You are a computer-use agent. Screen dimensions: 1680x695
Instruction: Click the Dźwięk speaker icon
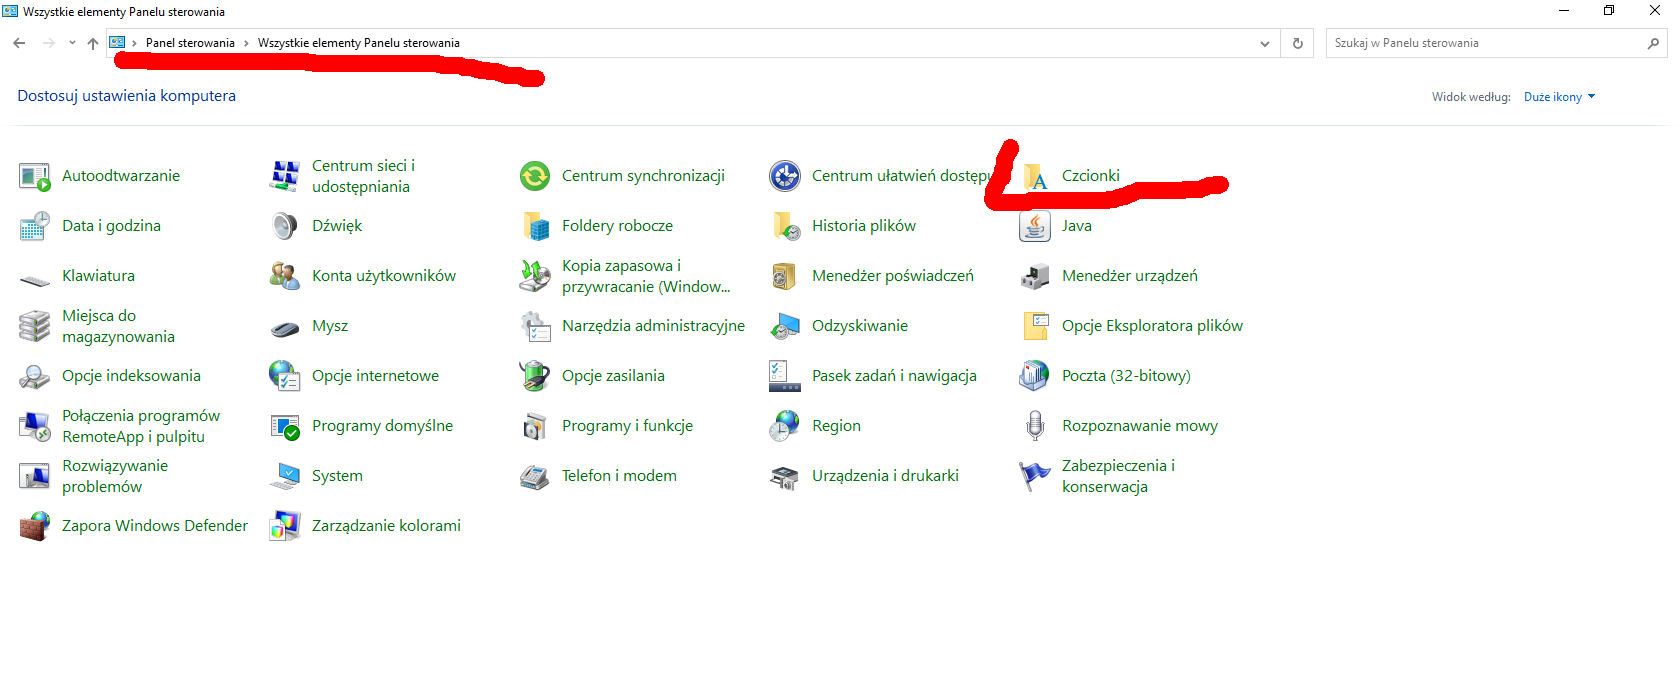[x=285, y=226]
